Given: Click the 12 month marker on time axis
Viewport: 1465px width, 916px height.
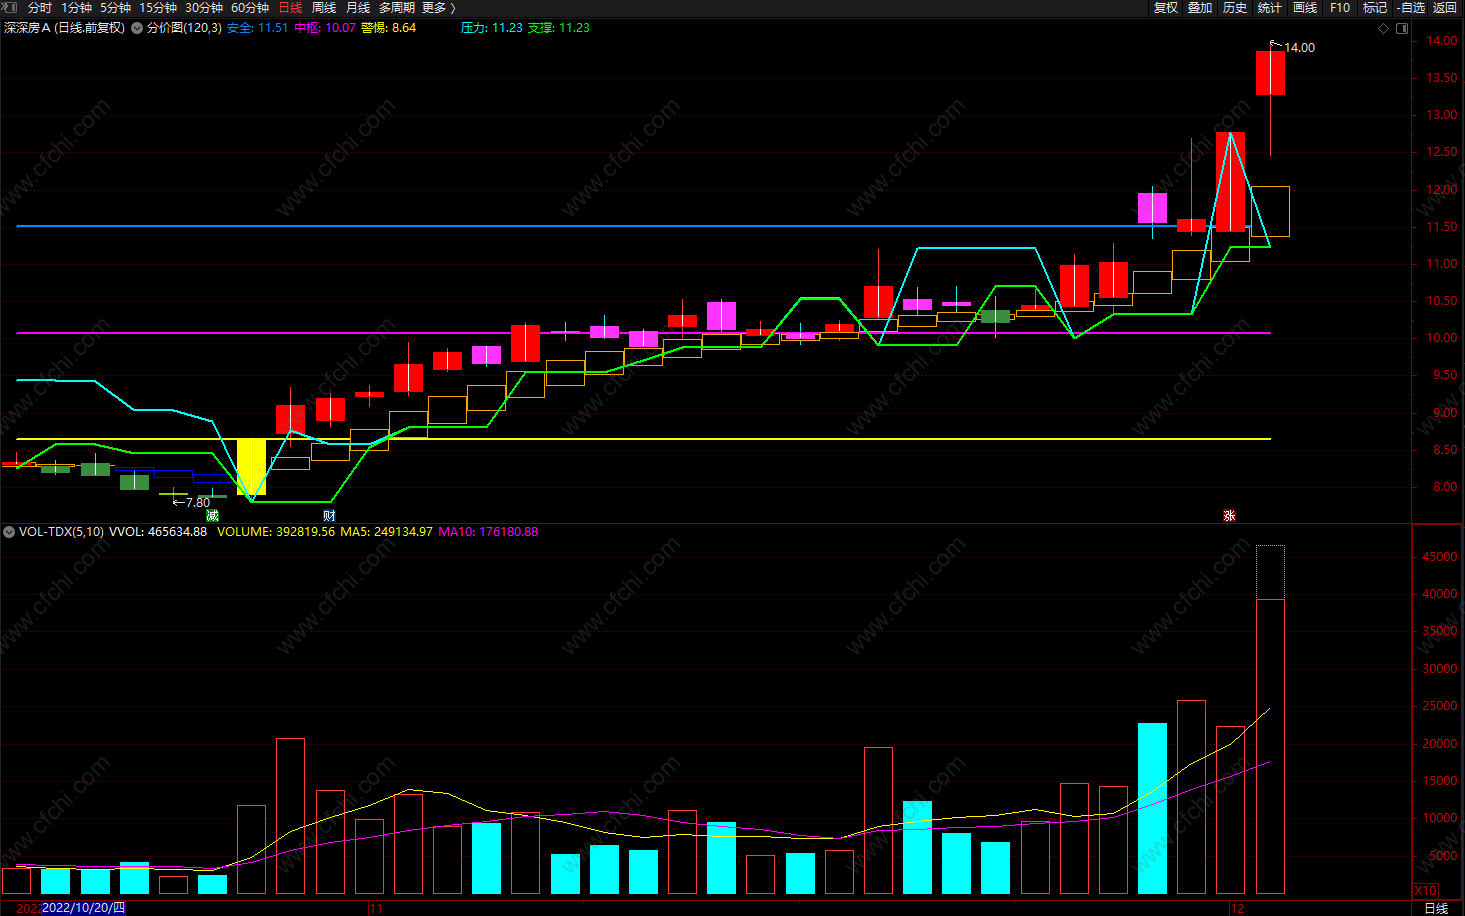Looking at the screenshot, I should (x=1238, y=908).
